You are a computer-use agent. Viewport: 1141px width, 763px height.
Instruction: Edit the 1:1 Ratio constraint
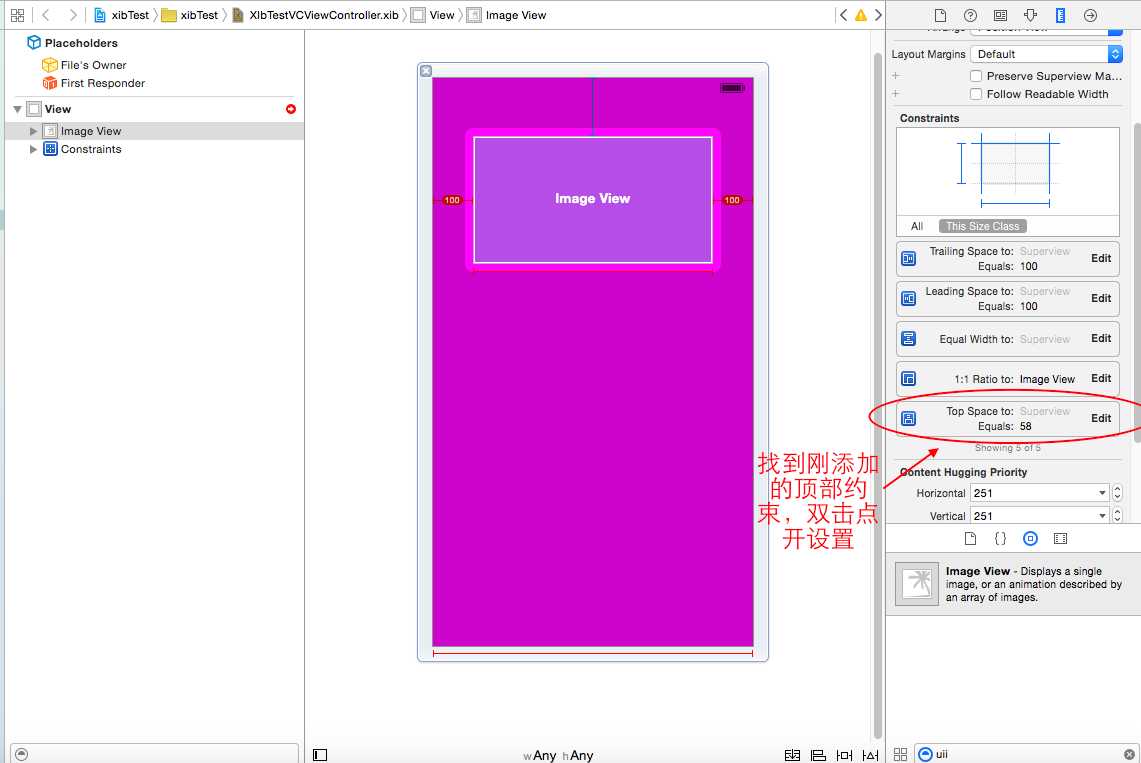coord(1100,378)
